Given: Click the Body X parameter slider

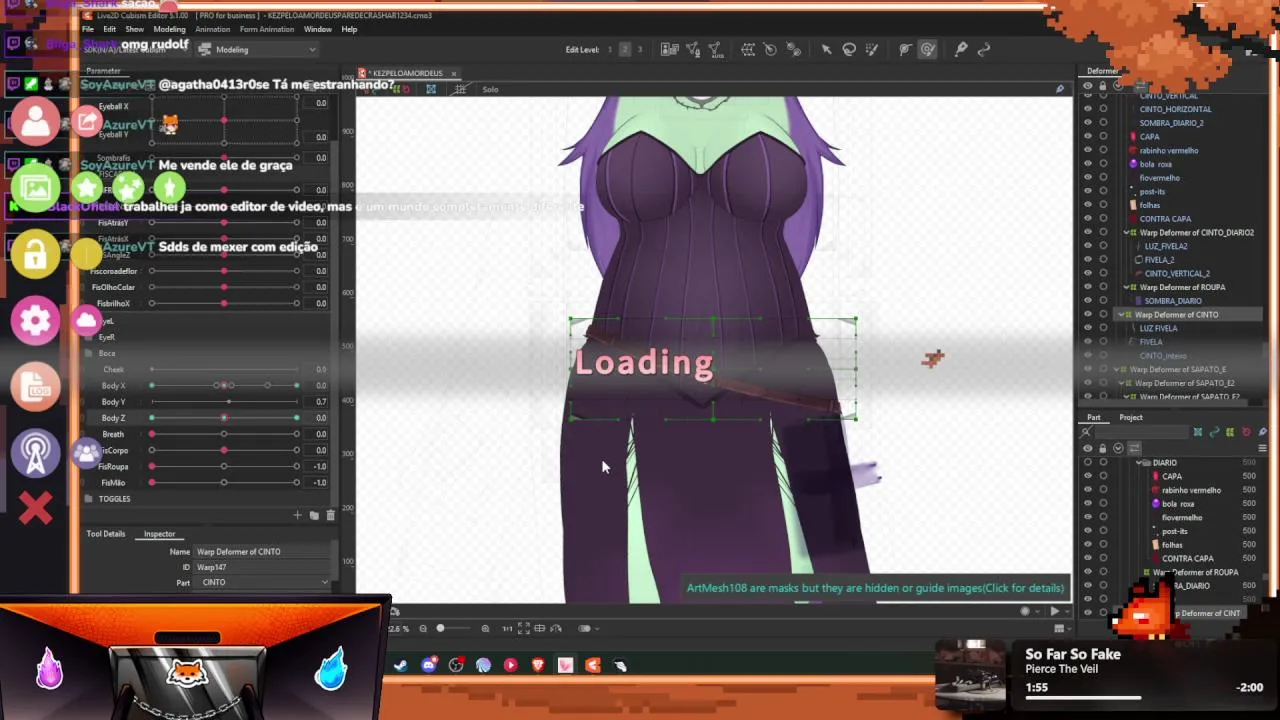Looking at the screenshot, I should coord(224,385).
